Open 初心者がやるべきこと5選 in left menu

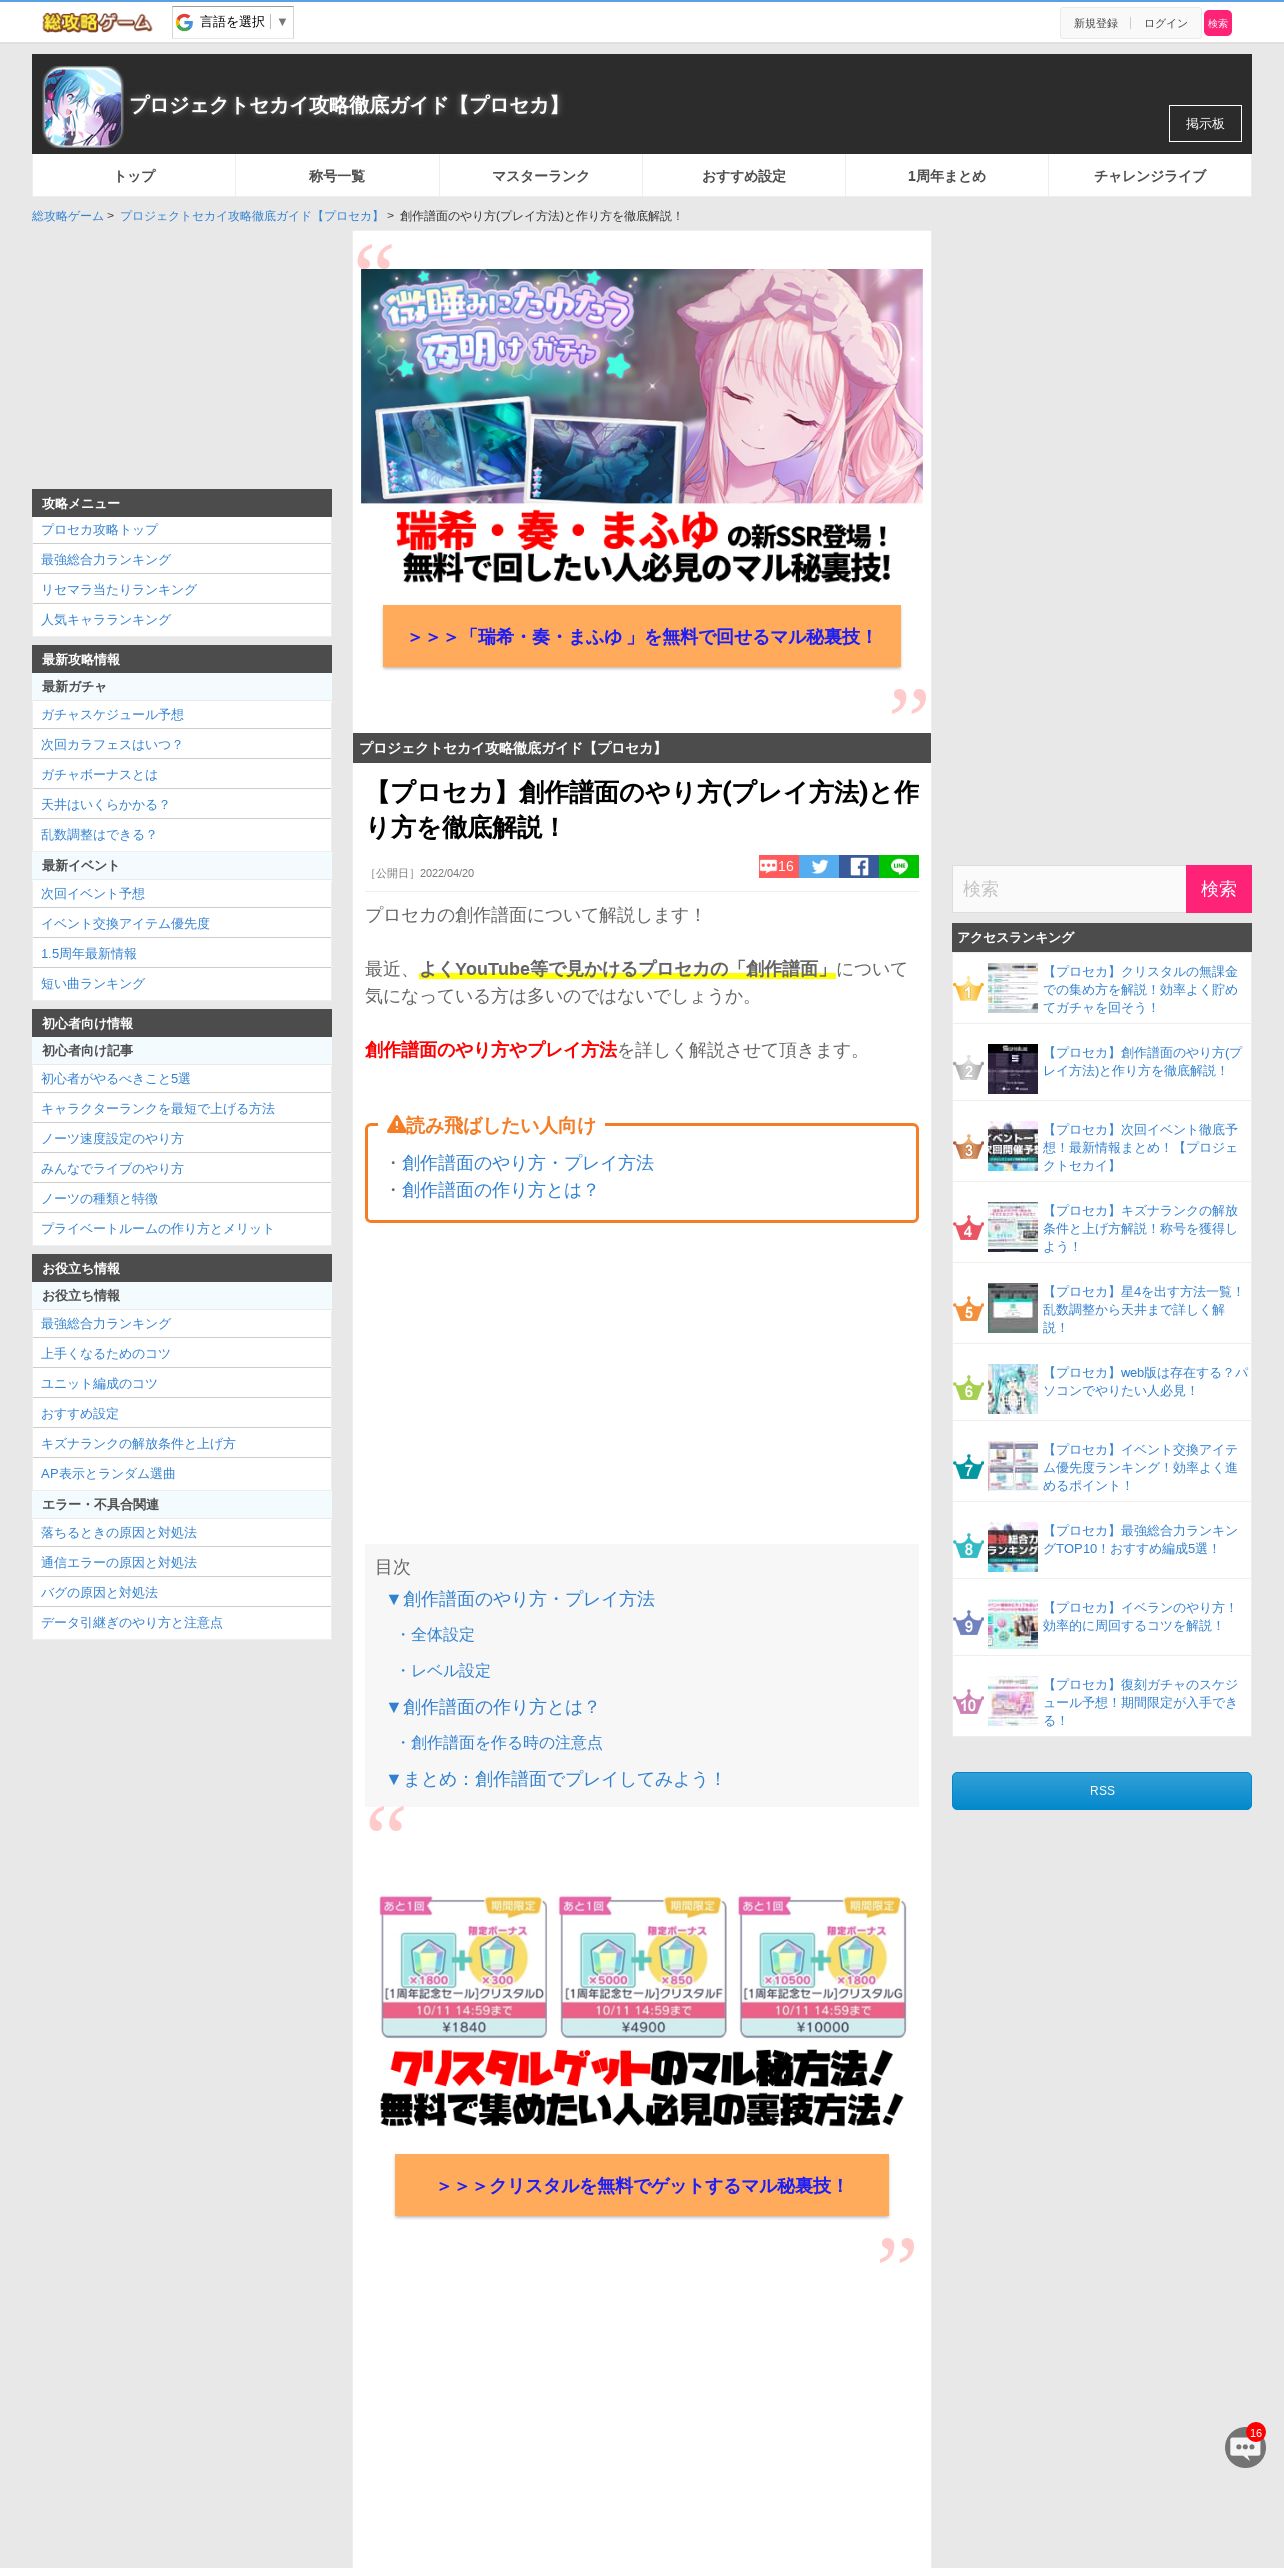[x=182, y=1079]
